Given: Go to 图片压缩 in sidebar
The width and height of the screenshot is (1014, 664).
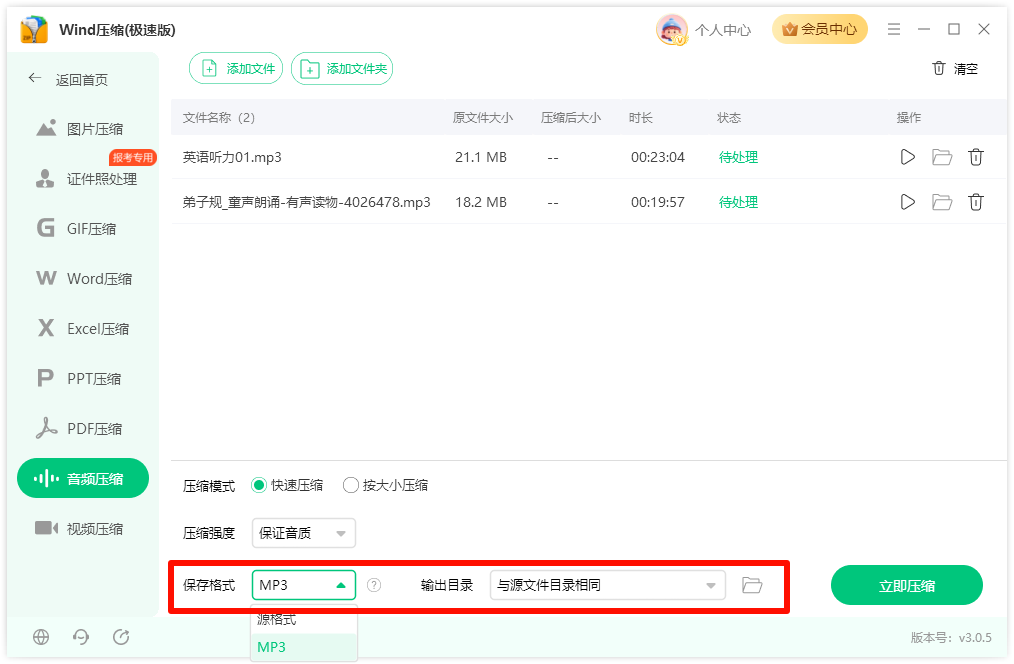Looking at the screenshot, I should click(x=83, y=129).
